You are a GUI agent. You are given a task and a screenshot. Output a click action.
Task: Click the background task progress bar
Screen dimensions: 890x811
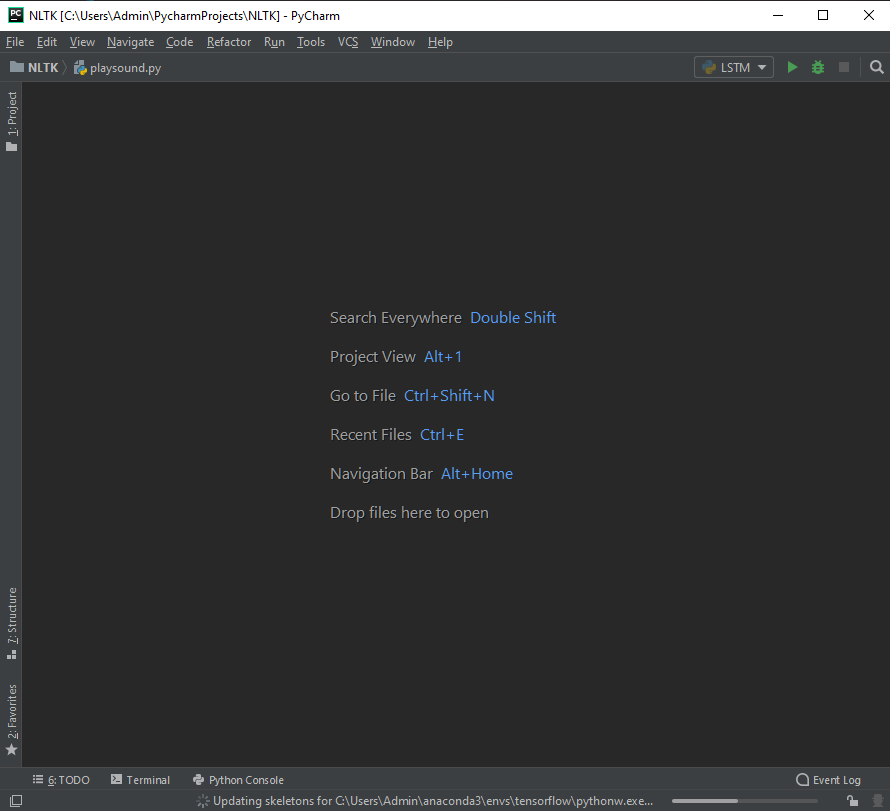(745, 801)
